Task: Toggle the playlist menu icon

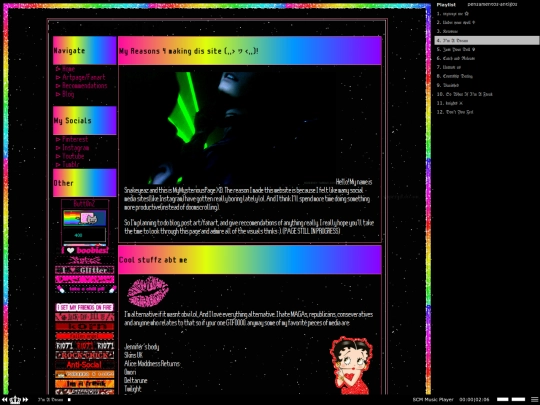Action: click(x=534, y=399)
